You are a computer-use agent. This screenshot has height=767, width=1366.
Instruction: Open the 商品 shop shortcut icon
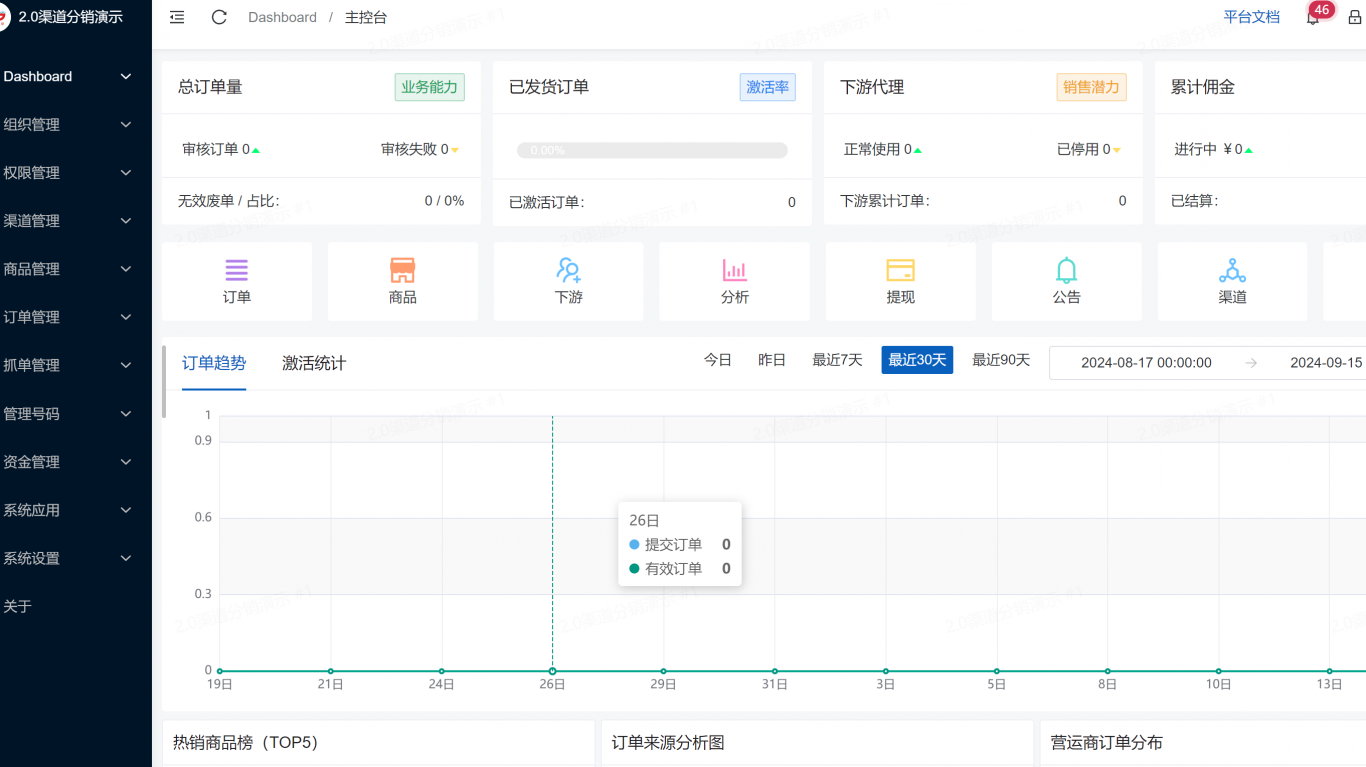pyautogui.click(x=403, y=270)
